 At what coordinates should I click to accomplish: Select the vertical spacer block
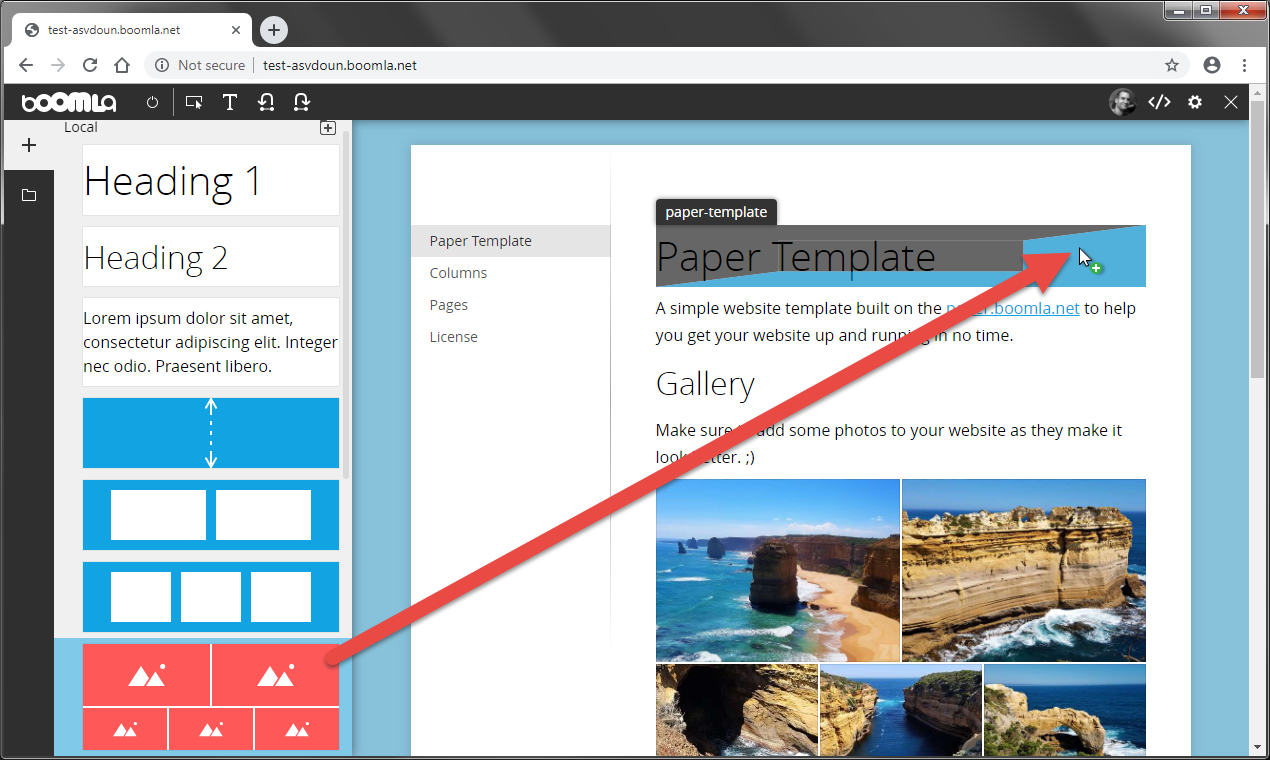[211, 433]
